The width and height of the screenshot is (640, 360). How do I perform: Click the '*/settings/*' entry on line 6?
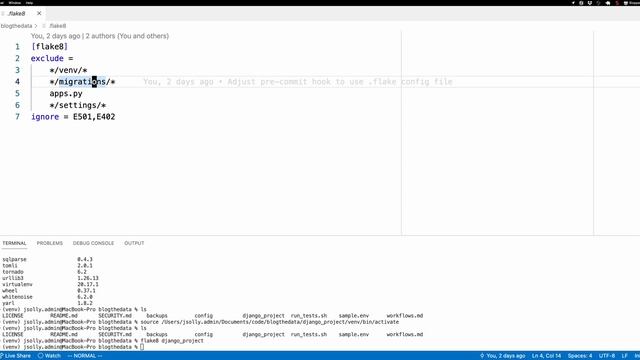78,105
